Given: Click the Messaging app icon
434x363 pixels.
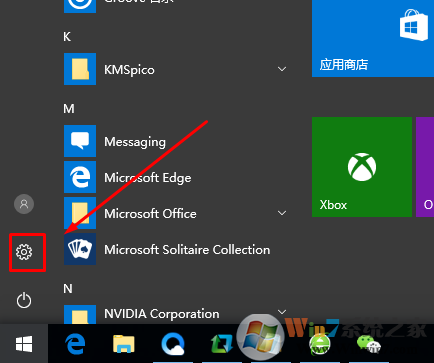Looking at the screenshot, I should point(80,141).
